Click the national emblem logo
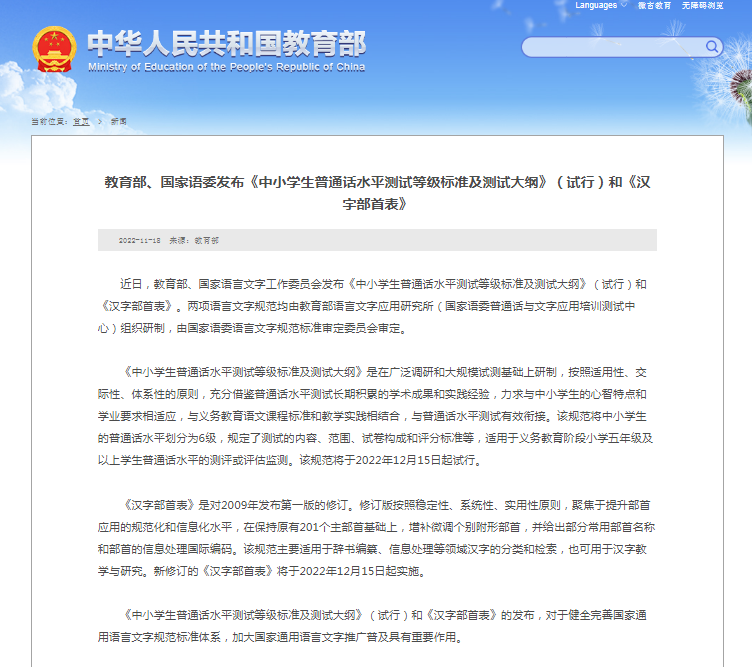Viewport: 752px width, 667px height. tap(54, 49)
